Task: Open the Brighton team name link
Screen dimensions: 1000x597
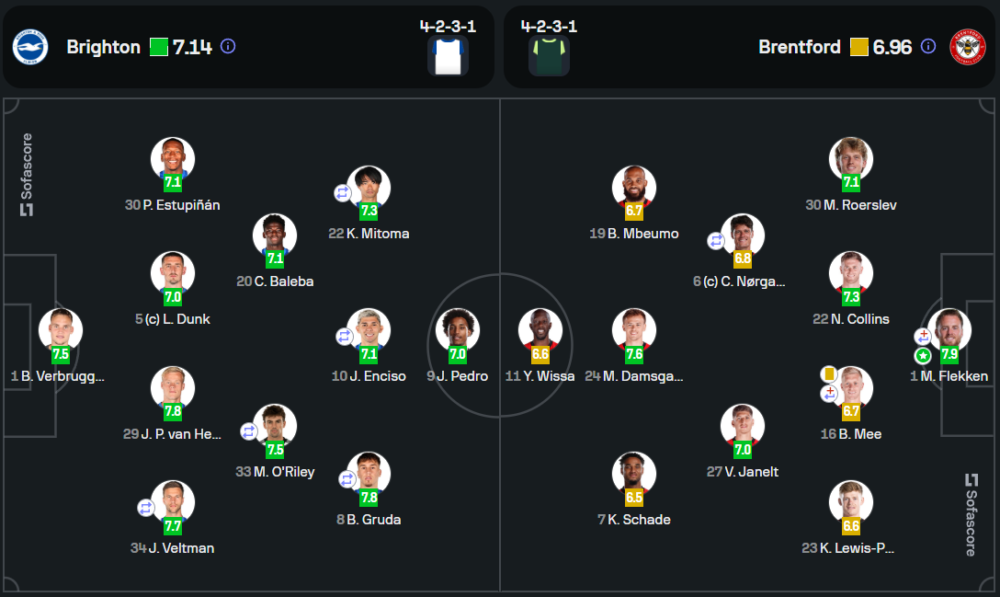Action: tap(103, 47)
